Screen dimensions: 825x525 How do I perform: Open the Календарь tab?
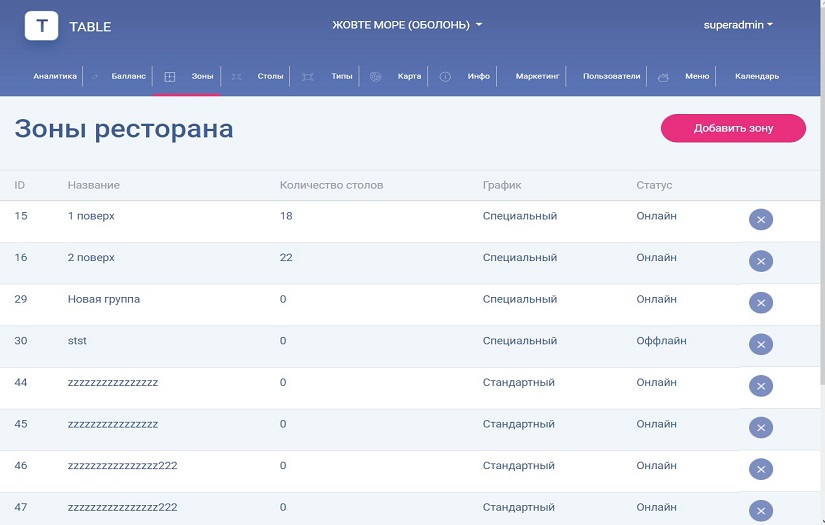(x=757, y=76)
